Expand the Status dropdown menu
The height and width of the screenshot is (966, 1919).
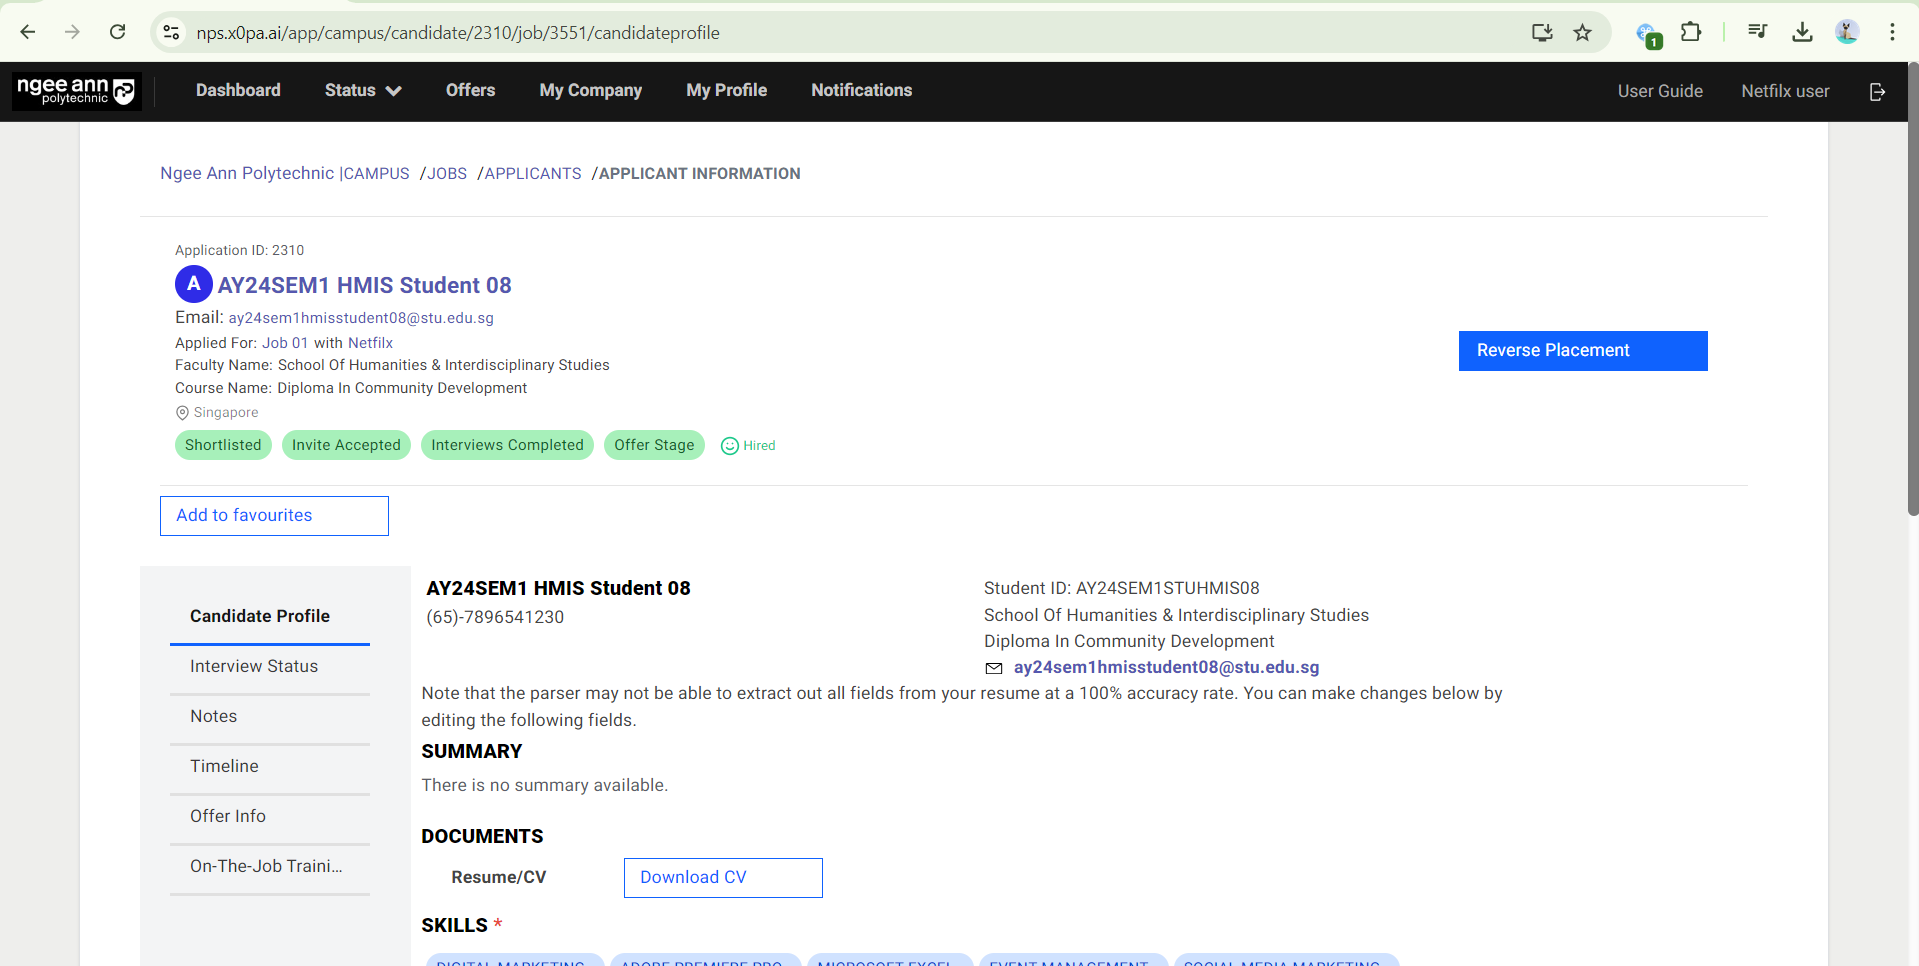pyautogui.click(x=362, y=91)
